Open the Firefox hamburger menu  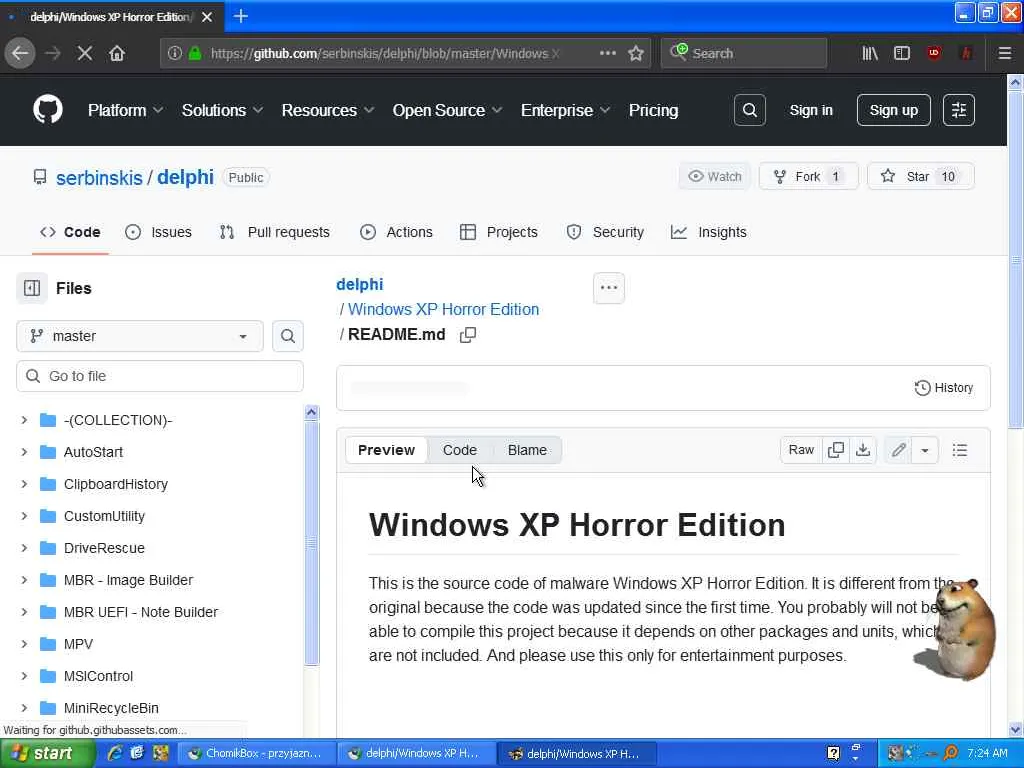[1005, 53]
